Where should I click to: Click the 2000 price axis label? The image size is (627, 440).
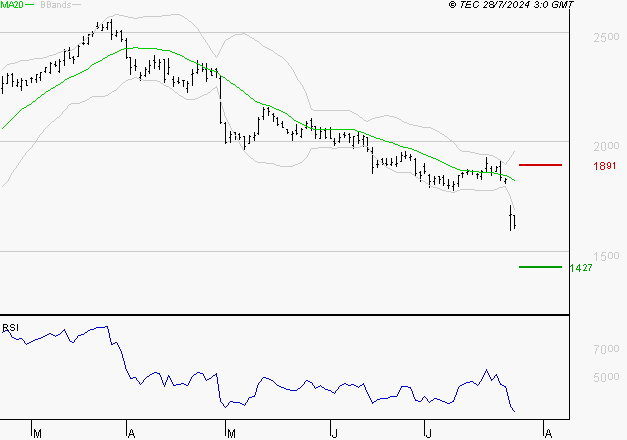point(606,146)
